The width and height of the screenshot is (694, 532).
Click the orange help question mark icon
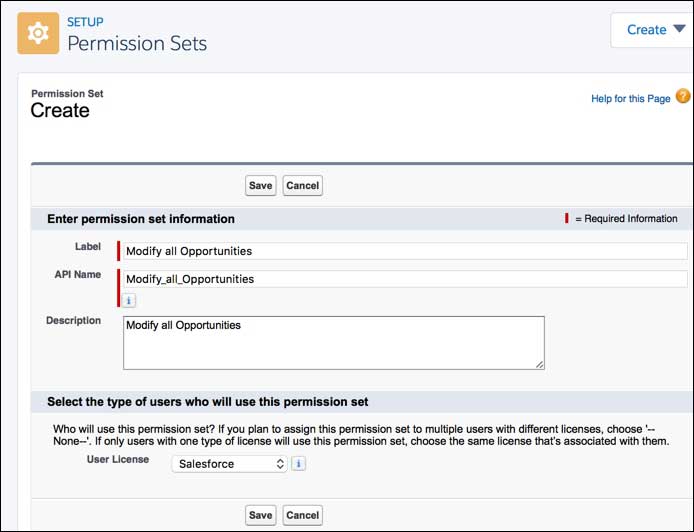pyautogui.click(x=683, y=97)
